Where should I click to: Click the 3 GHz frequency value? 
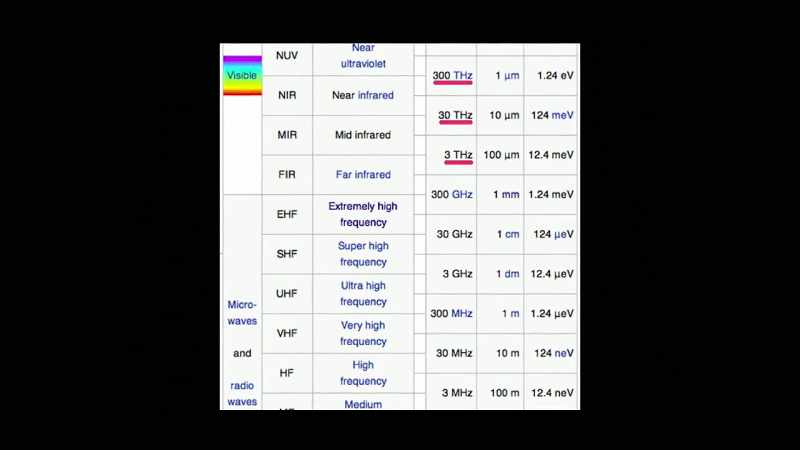tap(457, 274)
